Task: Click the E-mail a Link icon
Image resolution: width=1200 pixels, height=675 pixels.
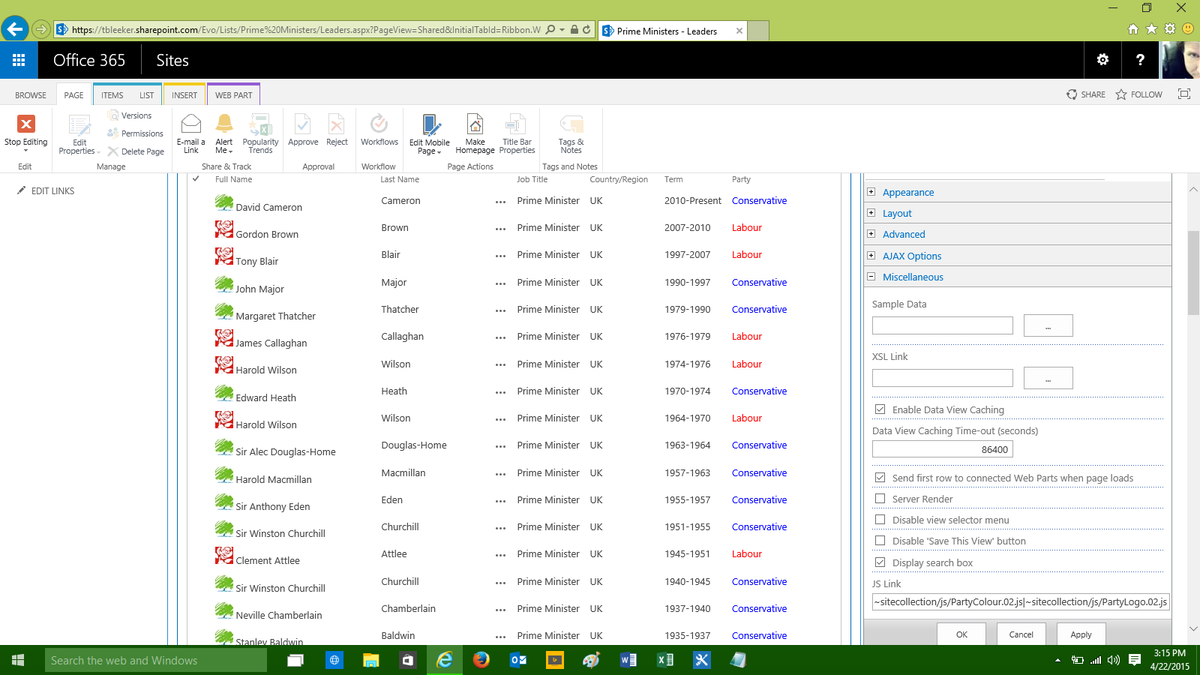Action: pyautogui.click(x=191, y=124)
